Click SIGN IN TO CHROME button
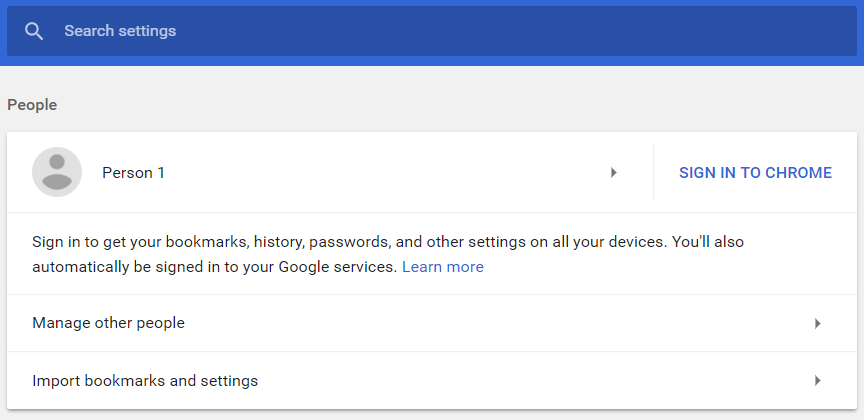864x420 pixels. click(755, 173)
